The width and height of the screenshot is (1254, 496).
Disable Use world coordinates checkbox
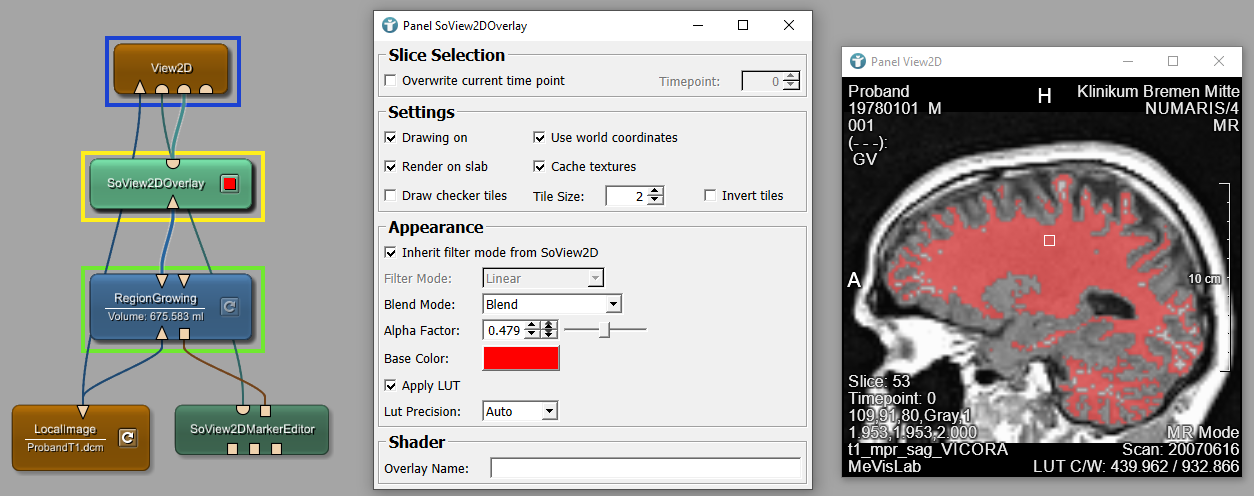coord(540,138)
